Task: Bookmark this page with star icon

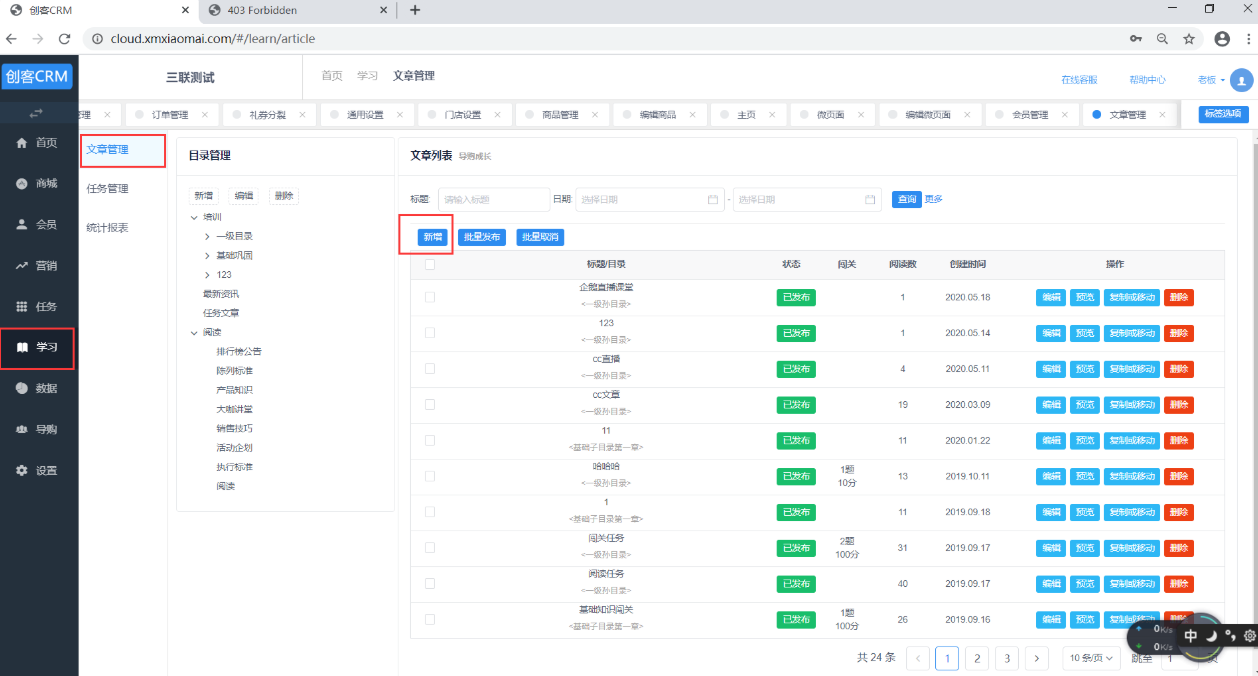Action: point(1189,39)
